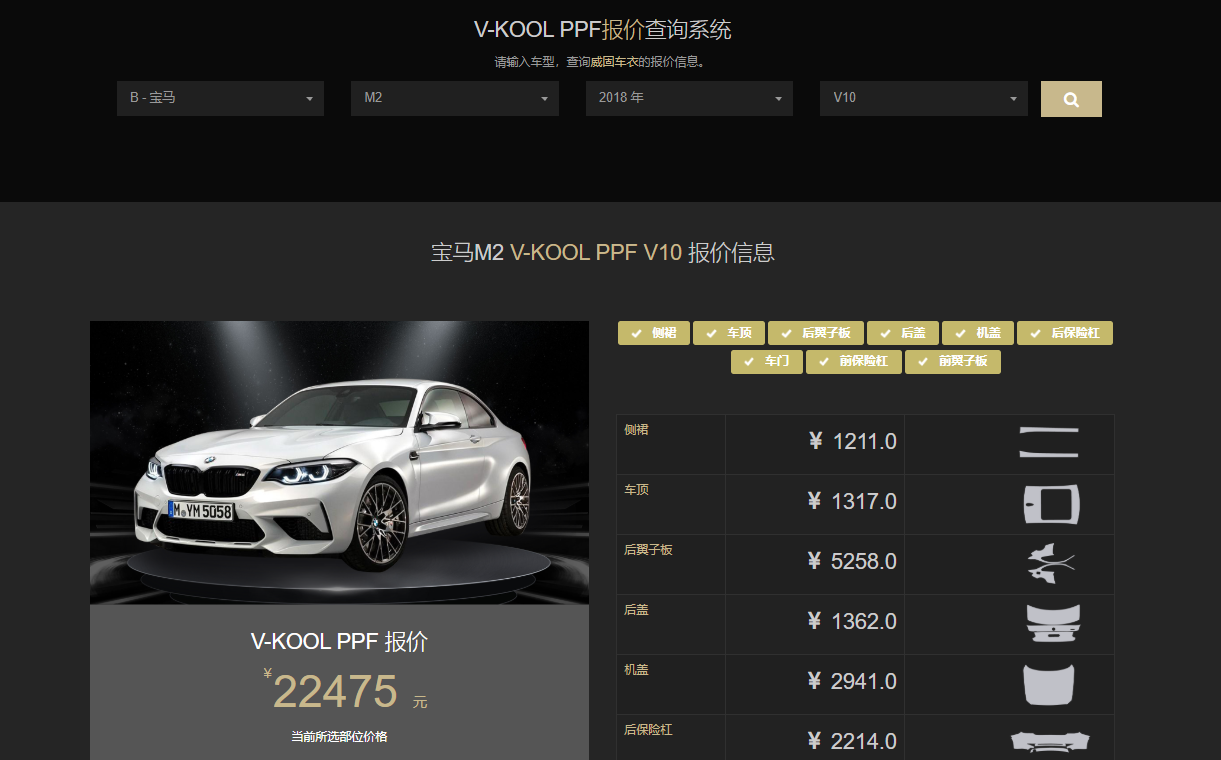Open the 2018 年 year dropdown

click(x=689, y=98)
